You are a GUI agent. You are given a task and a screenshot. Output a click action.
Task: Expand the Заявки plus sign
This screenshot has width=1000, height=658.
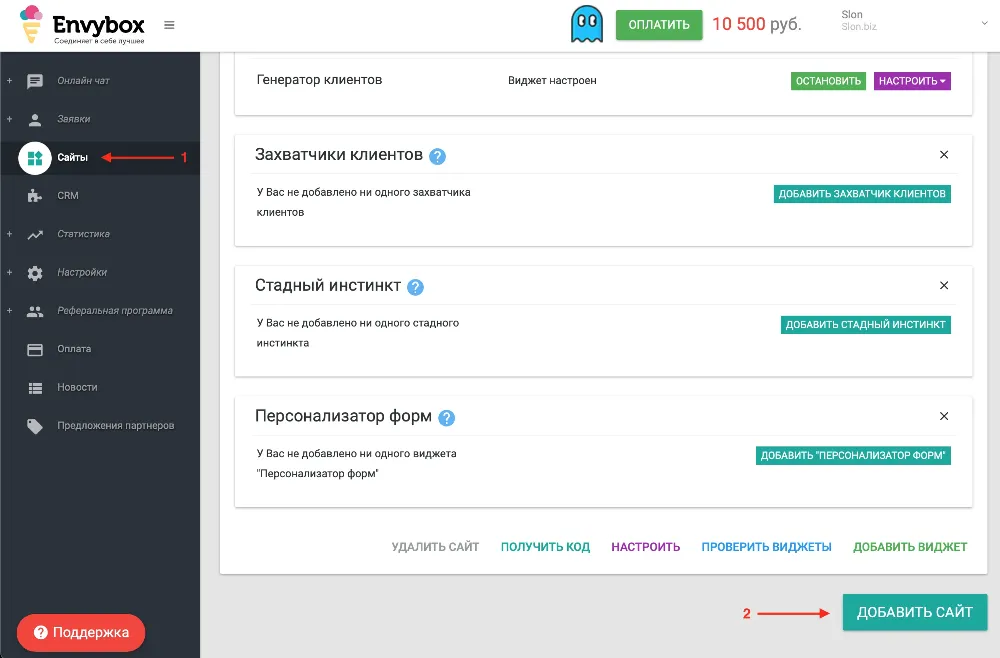[x=10, y=119]
